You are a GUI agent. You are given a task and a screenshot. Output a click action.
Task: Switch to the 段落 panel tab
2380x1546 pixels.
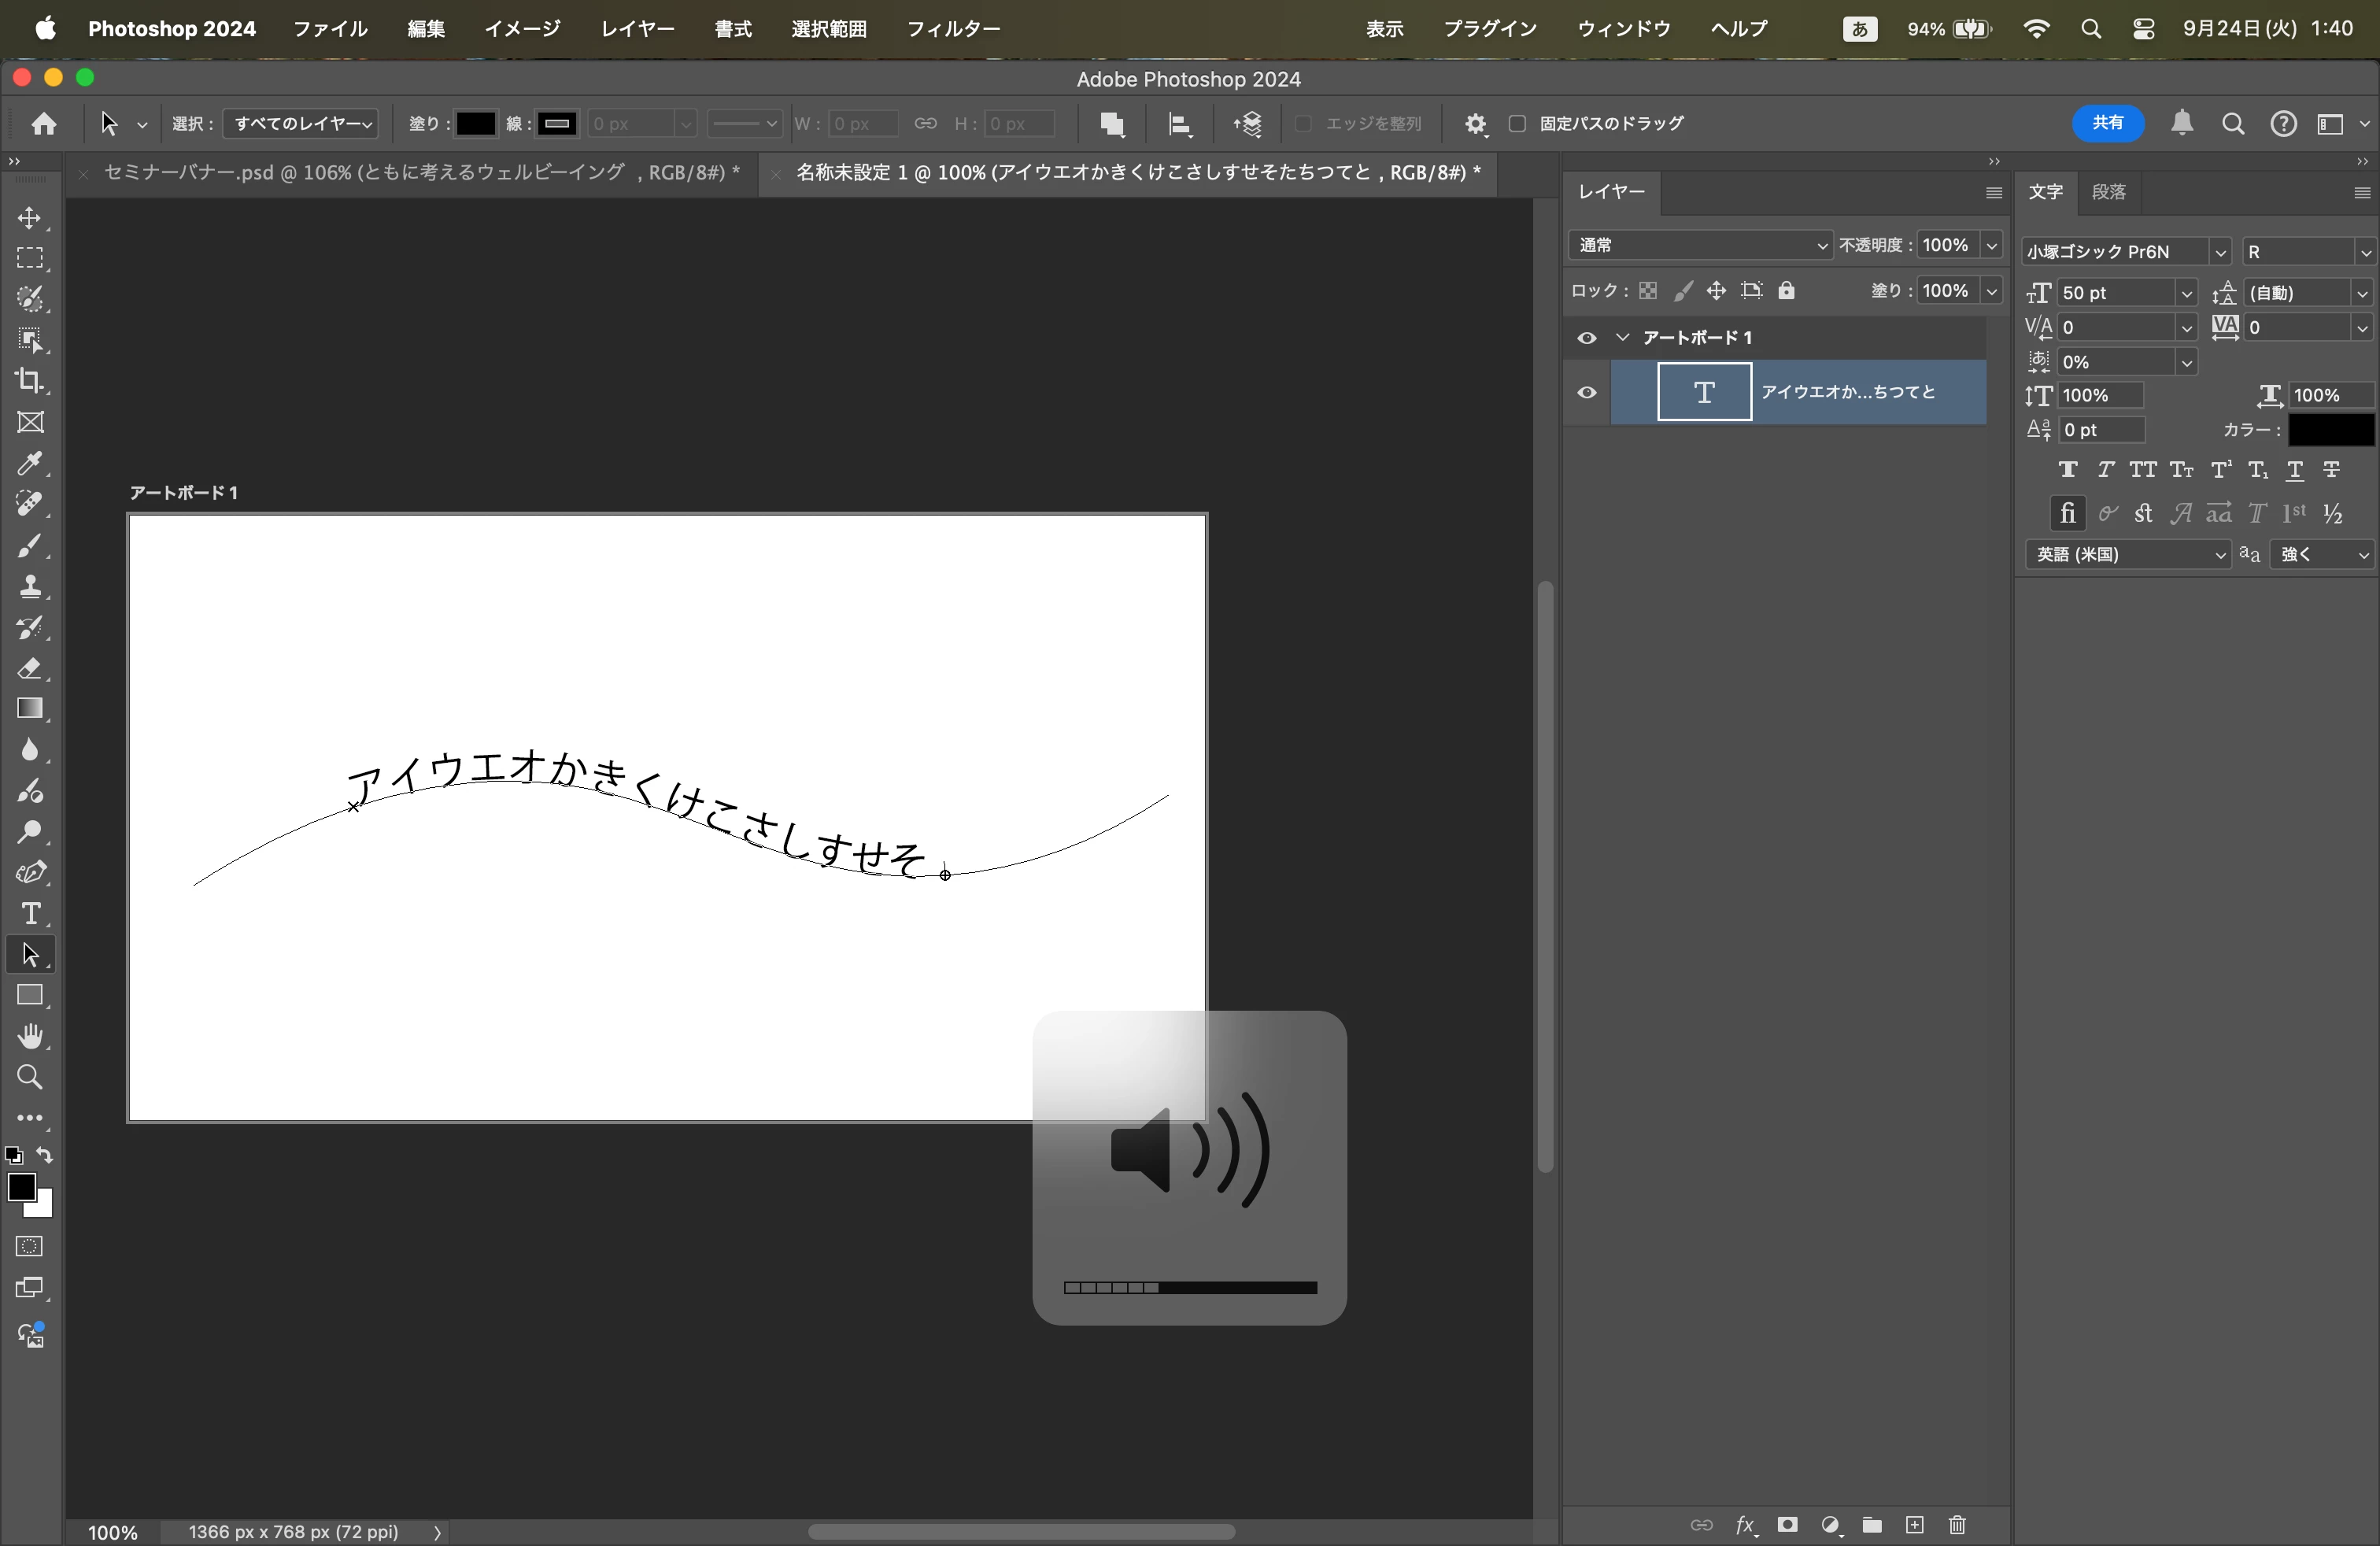point(2109,192)
